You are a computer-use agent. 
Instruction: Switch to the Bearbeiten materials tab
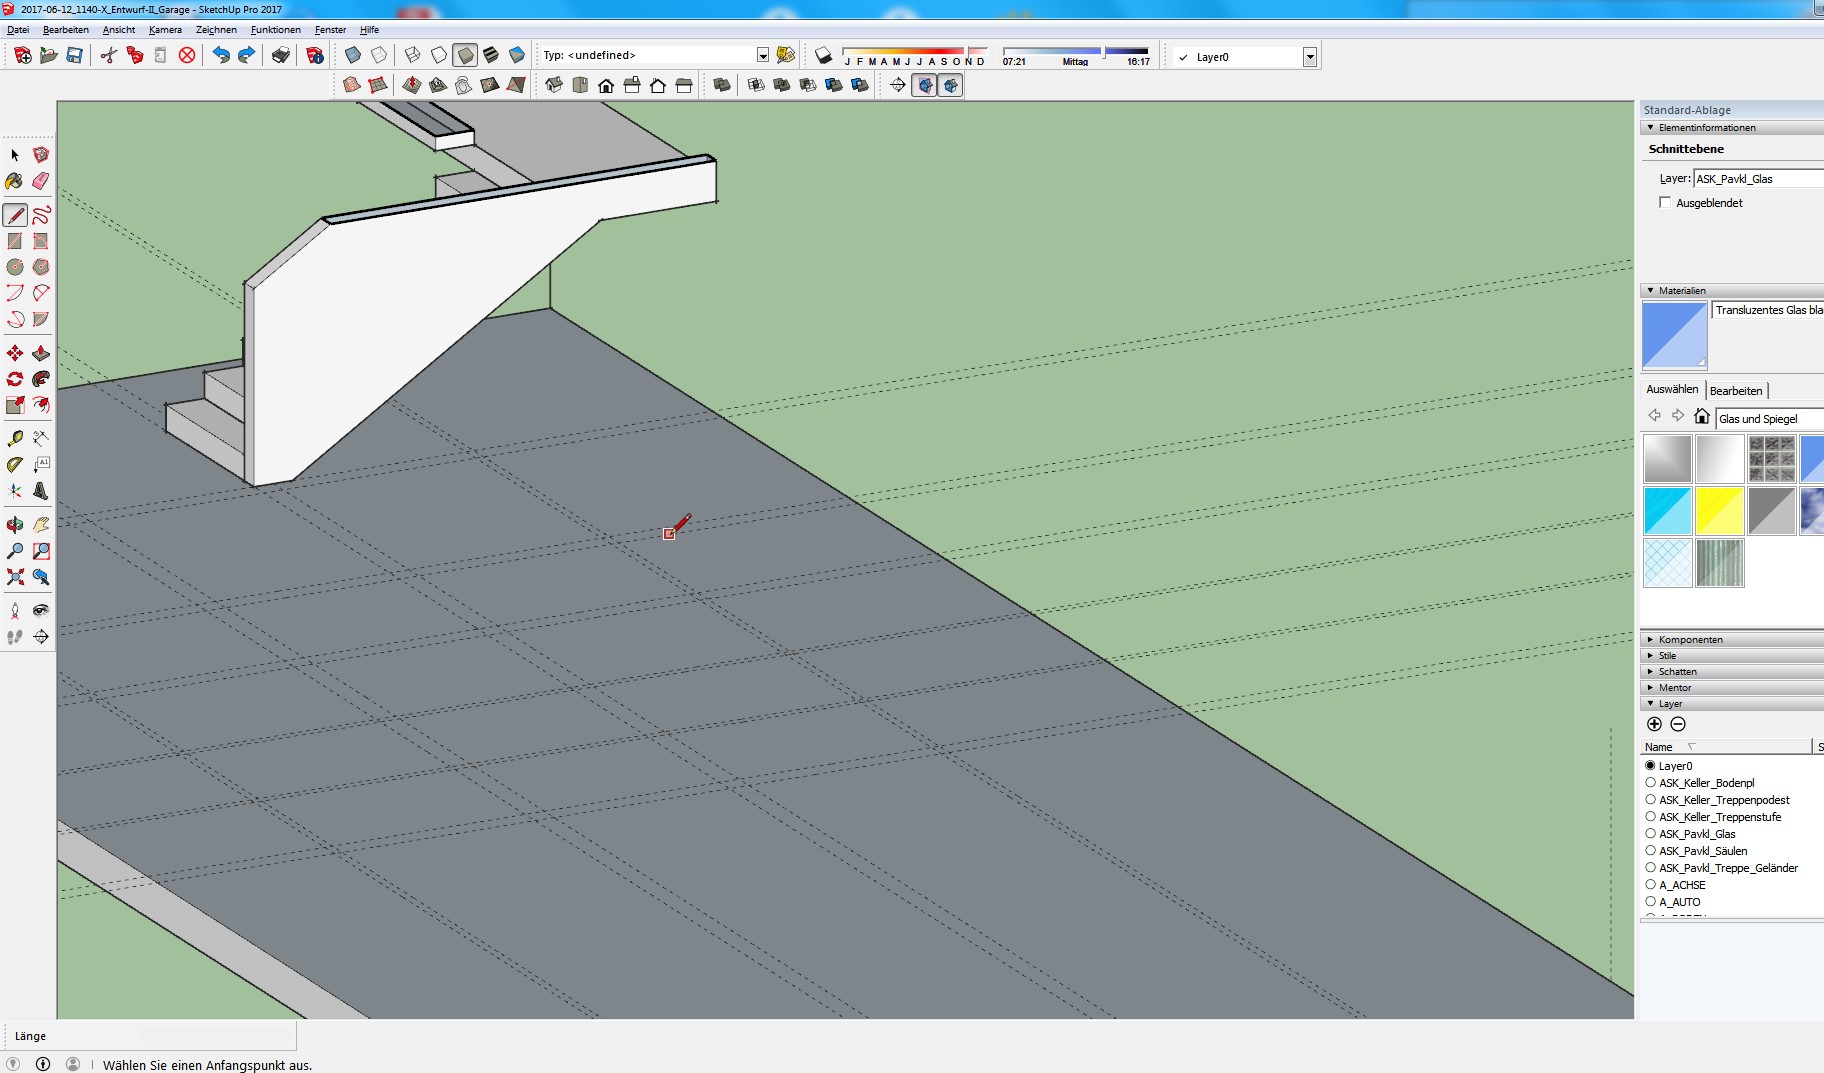click(x=1736, y=391)
